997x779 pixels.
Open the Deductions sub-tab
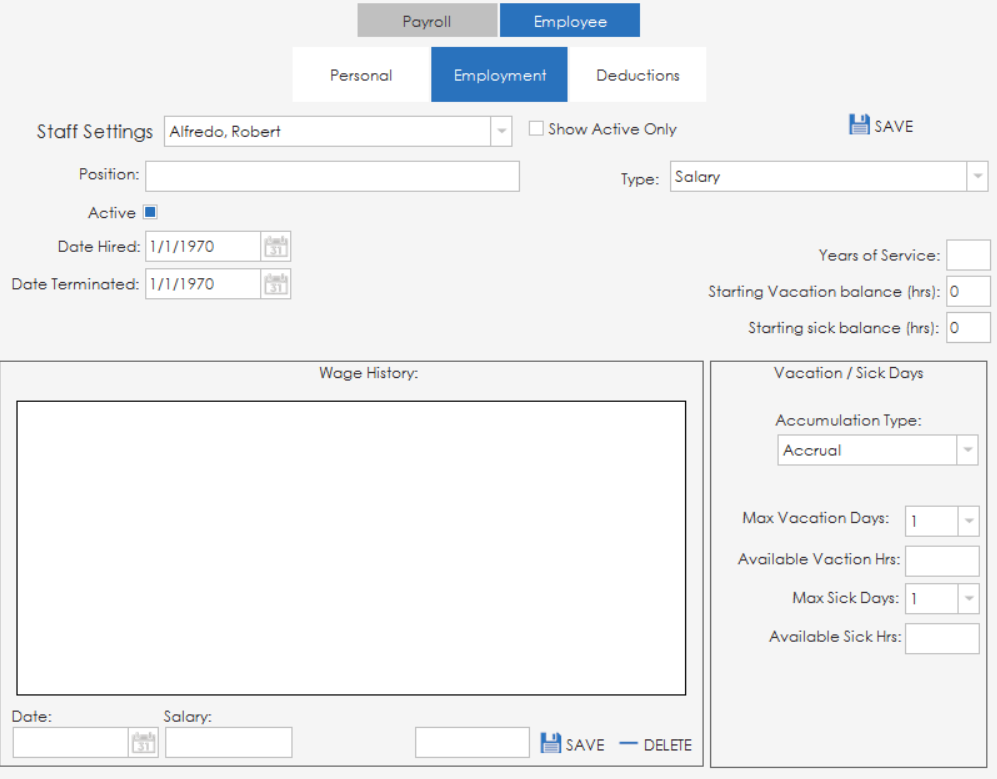[x=637, y=74]
